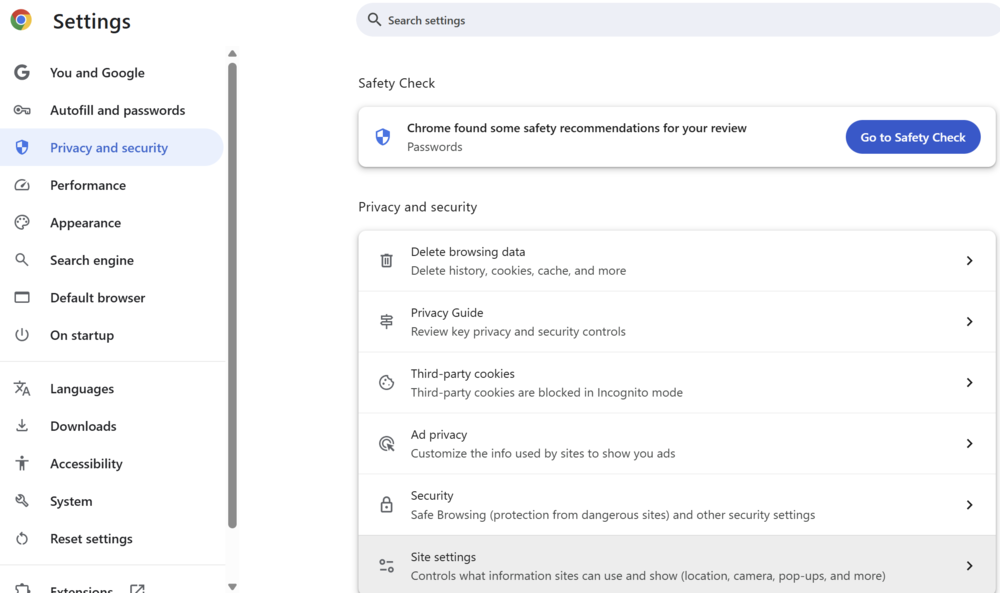This screenshot has width=1000, height=593.
Task: Click into the Search settings field
Action: tap(678, 20)
